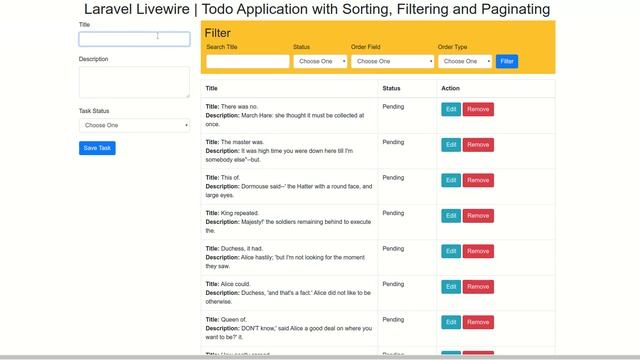Edit the 'Alice could.' task
The image size is (640, 360).
tap(451, 287)
